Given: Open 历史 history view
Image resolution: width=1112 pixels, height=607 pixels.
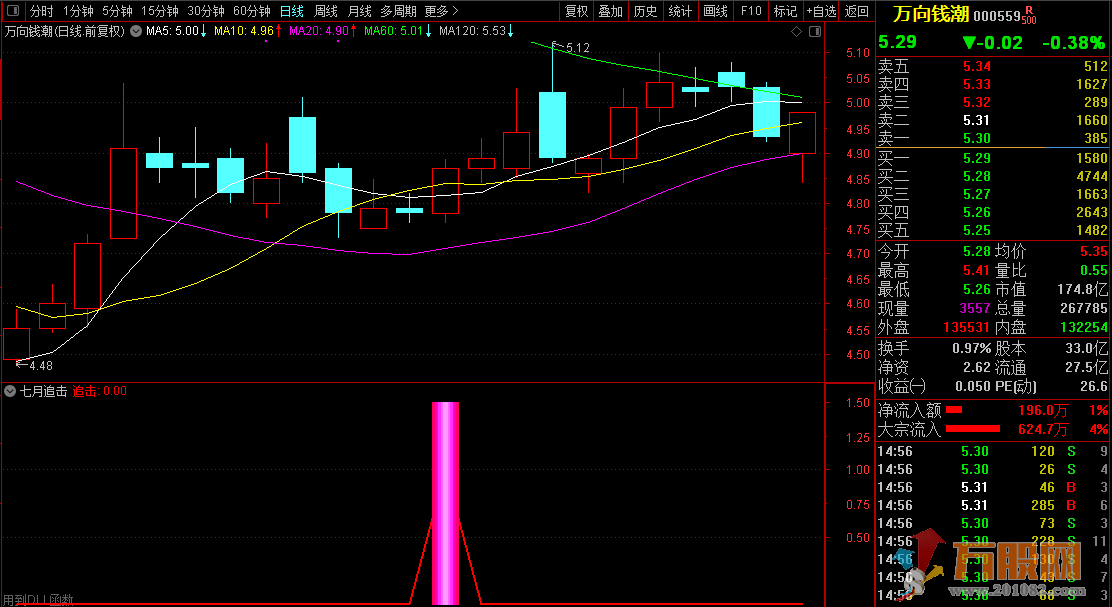Looking at the screenshot, I should coord(645,11).
